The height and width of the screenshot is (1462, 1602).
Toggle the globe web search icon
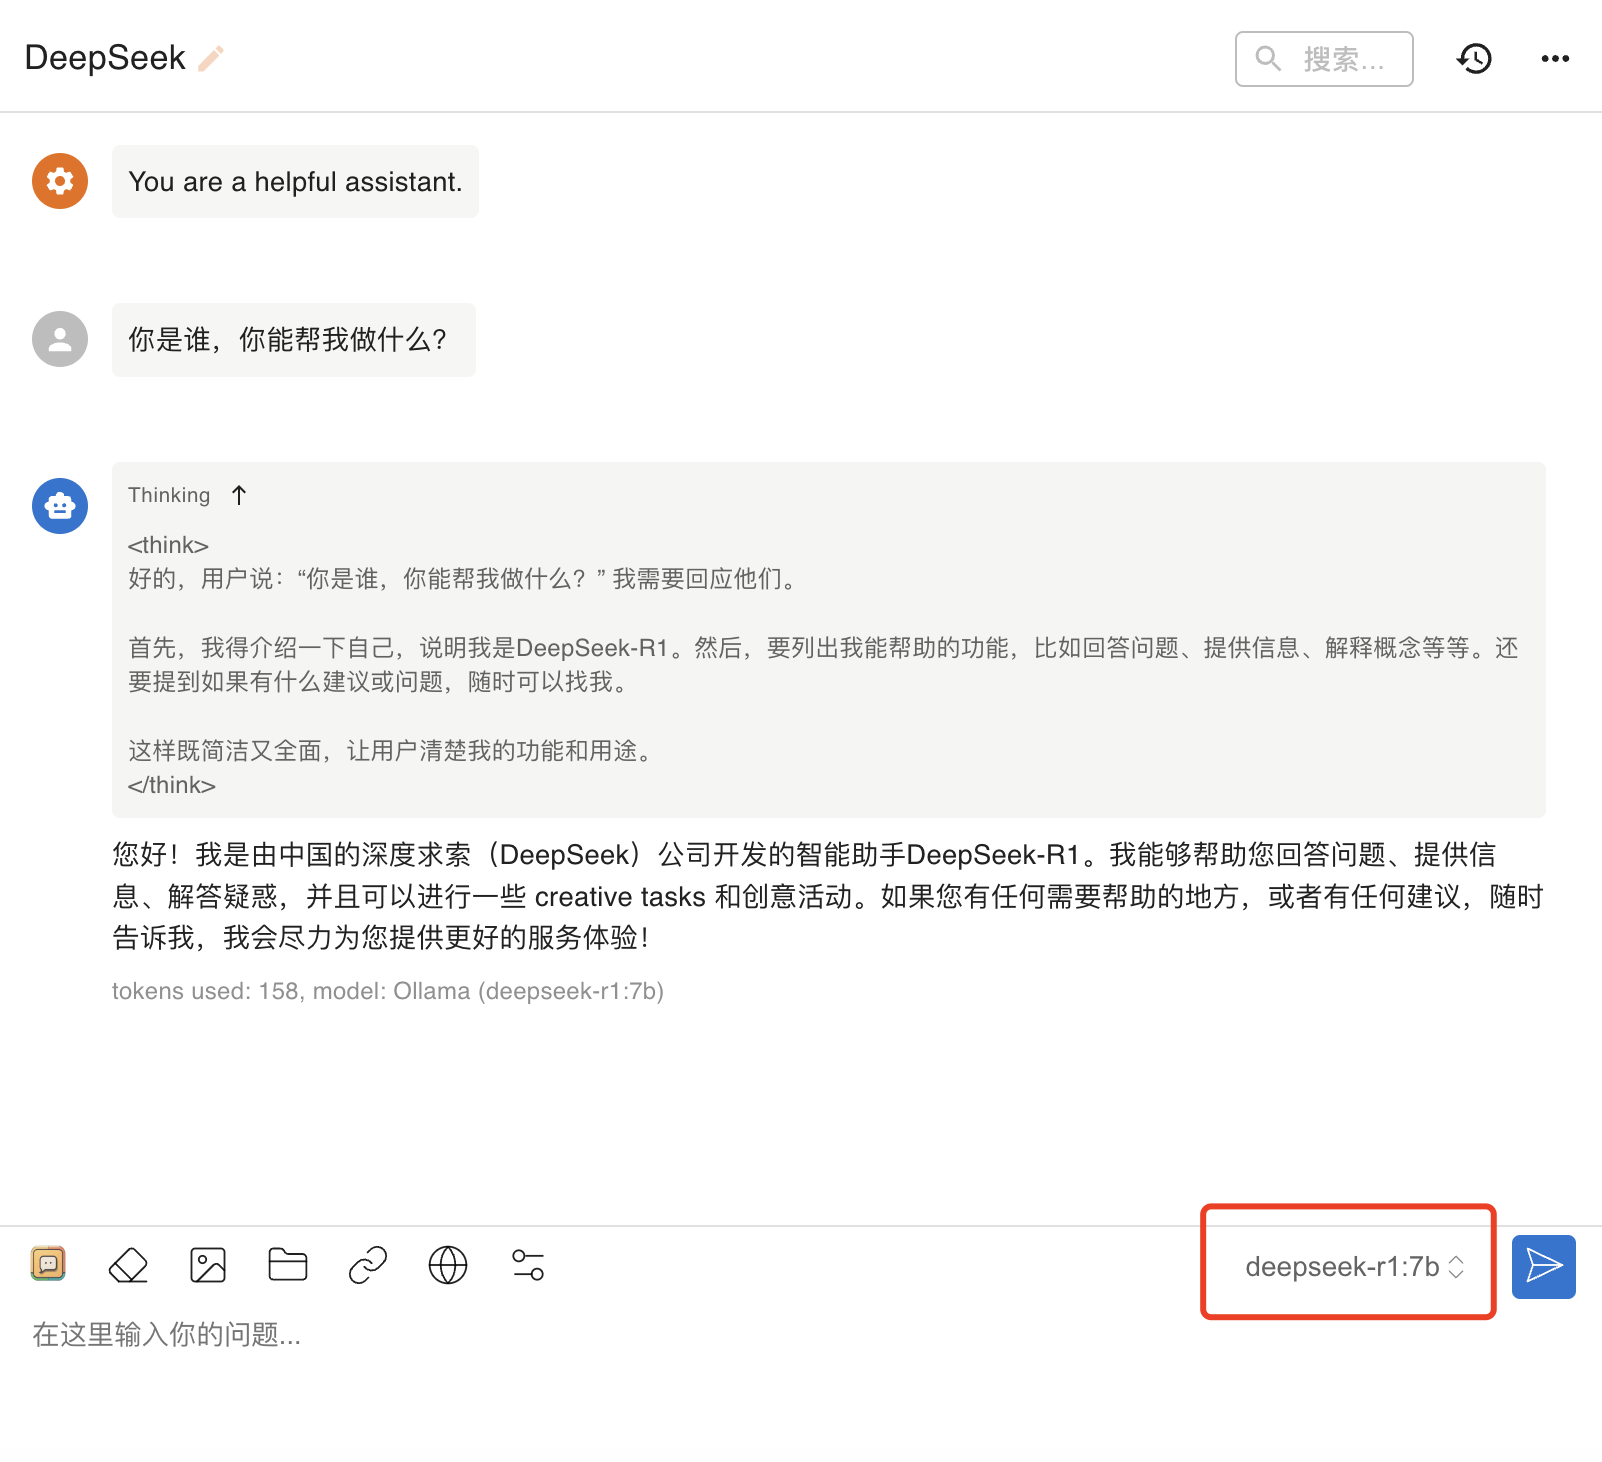point(448,1265)
